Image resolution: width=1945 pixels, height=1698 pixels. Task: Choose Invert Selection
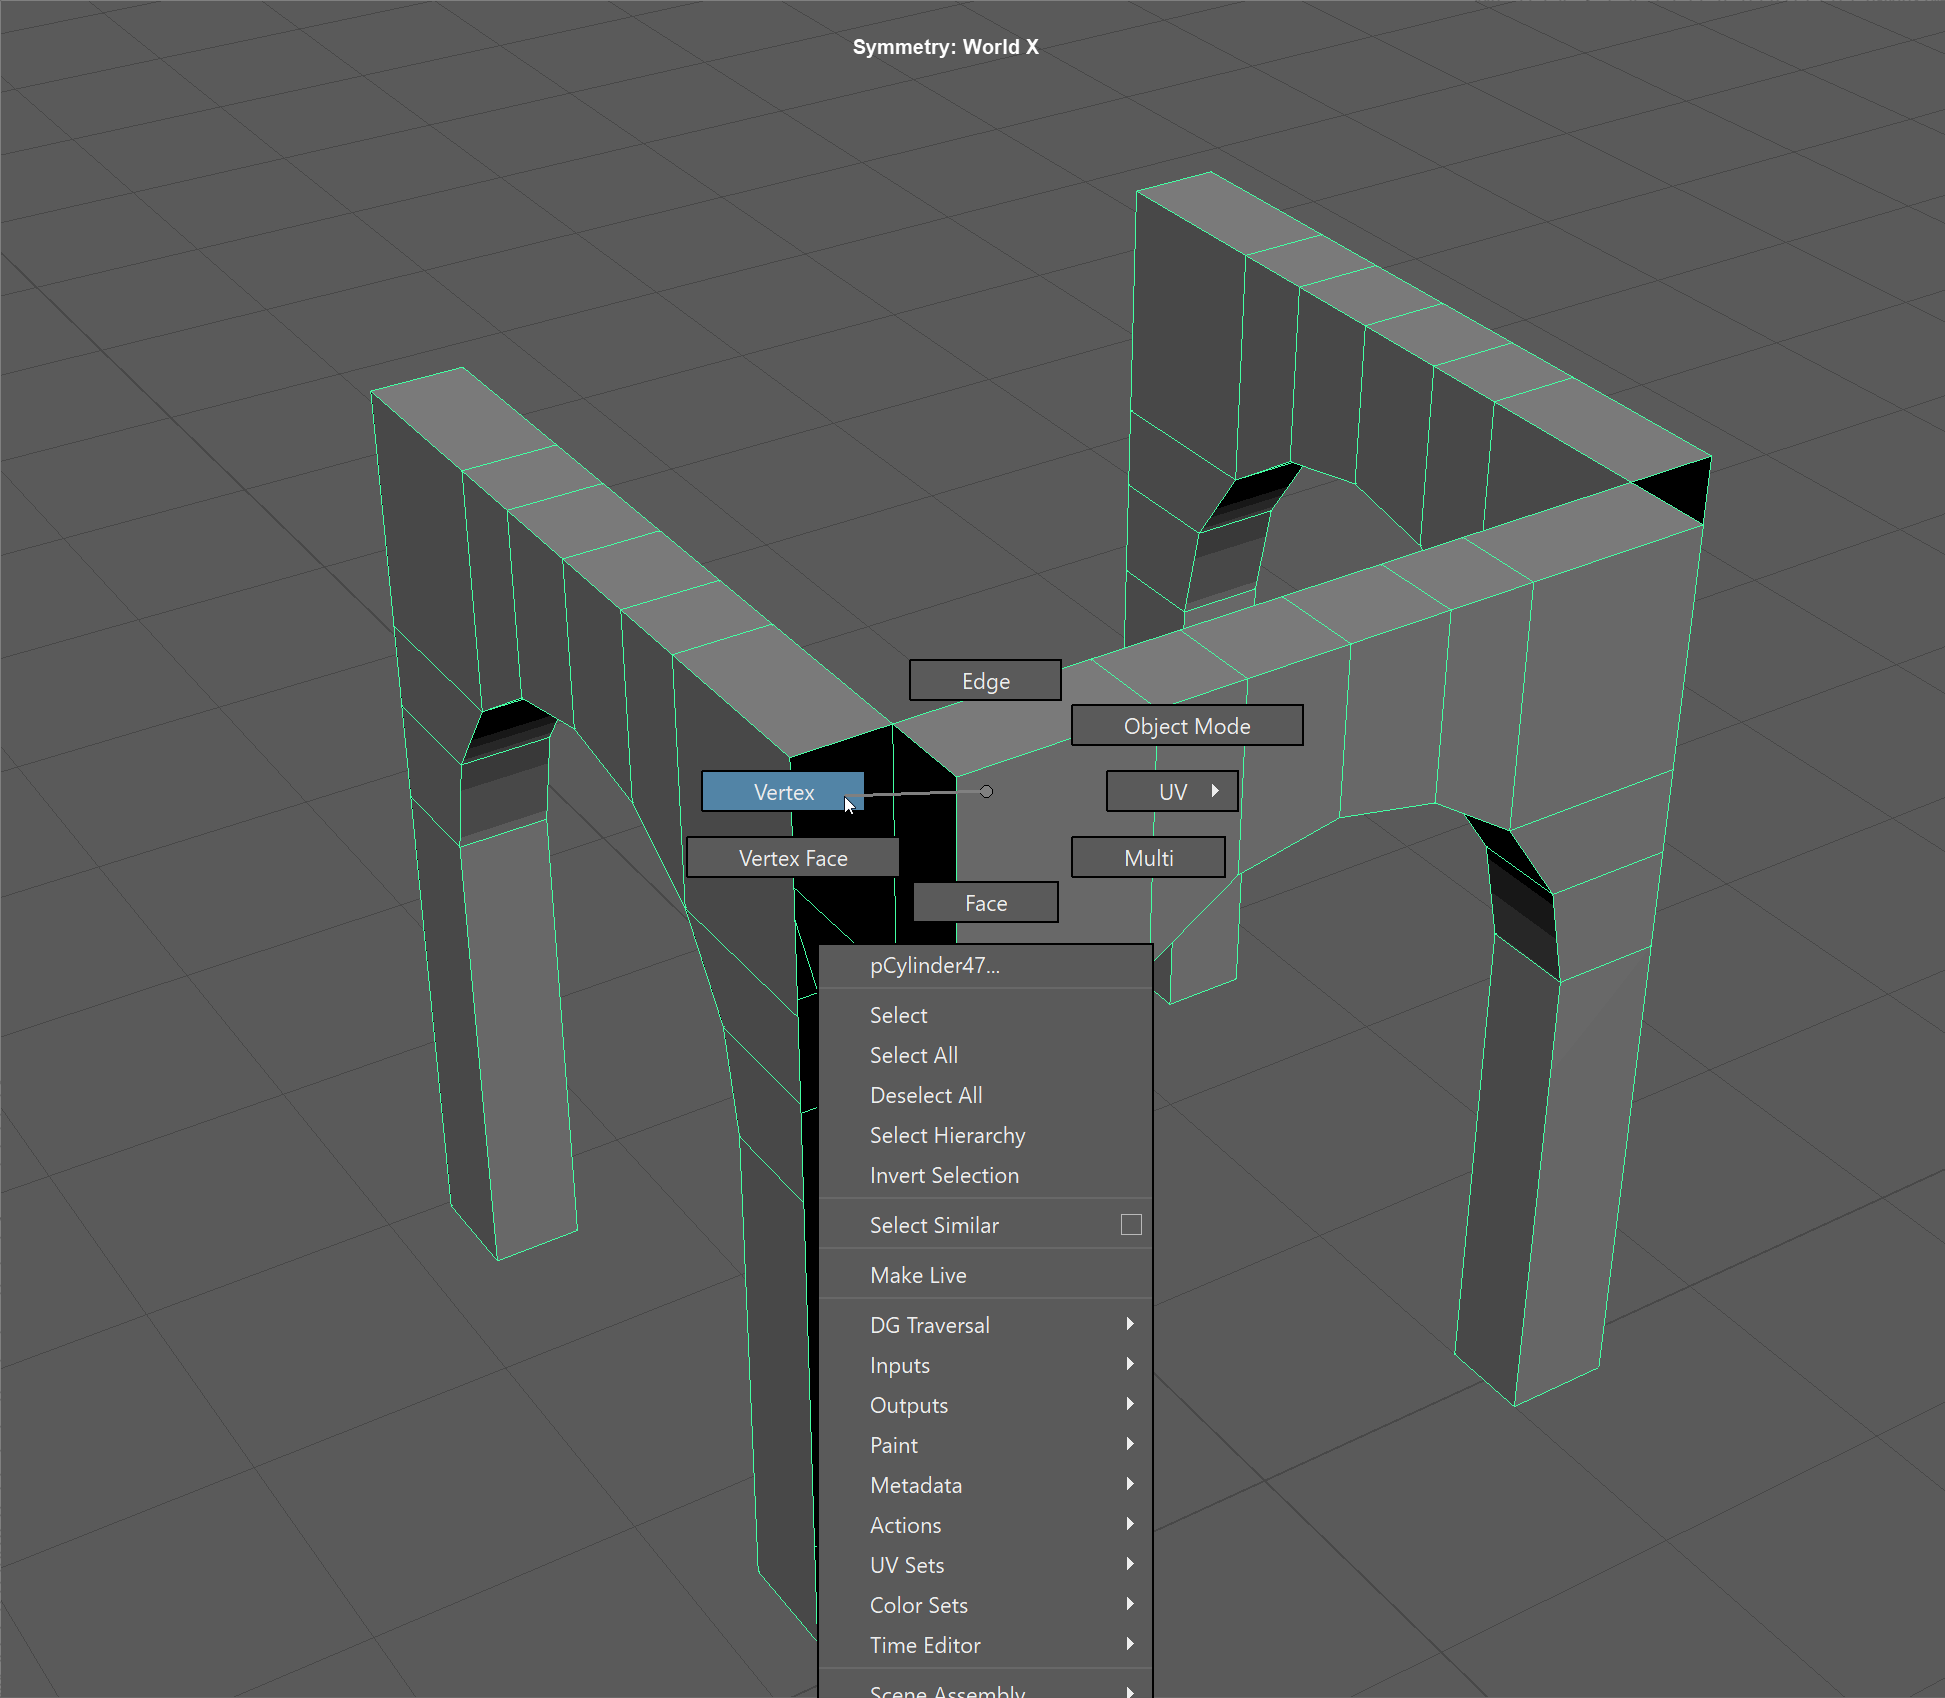944,1176
